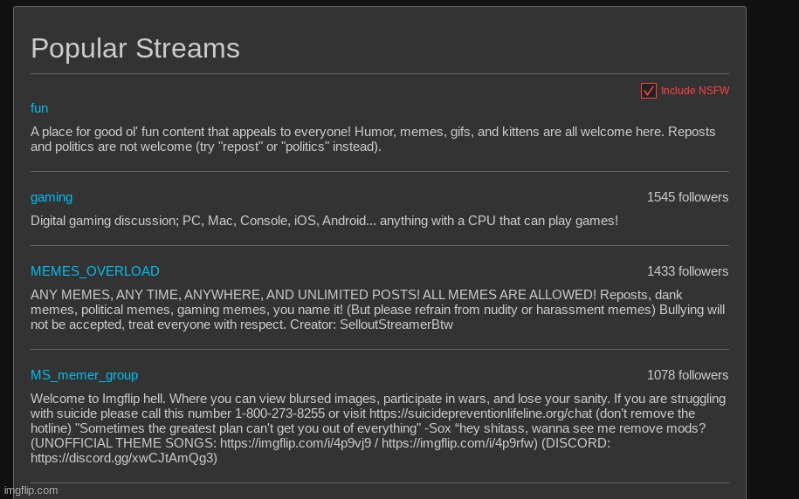Visit the MS_memer_group stream
Screen dimensions: 799x499
(84, 375)
